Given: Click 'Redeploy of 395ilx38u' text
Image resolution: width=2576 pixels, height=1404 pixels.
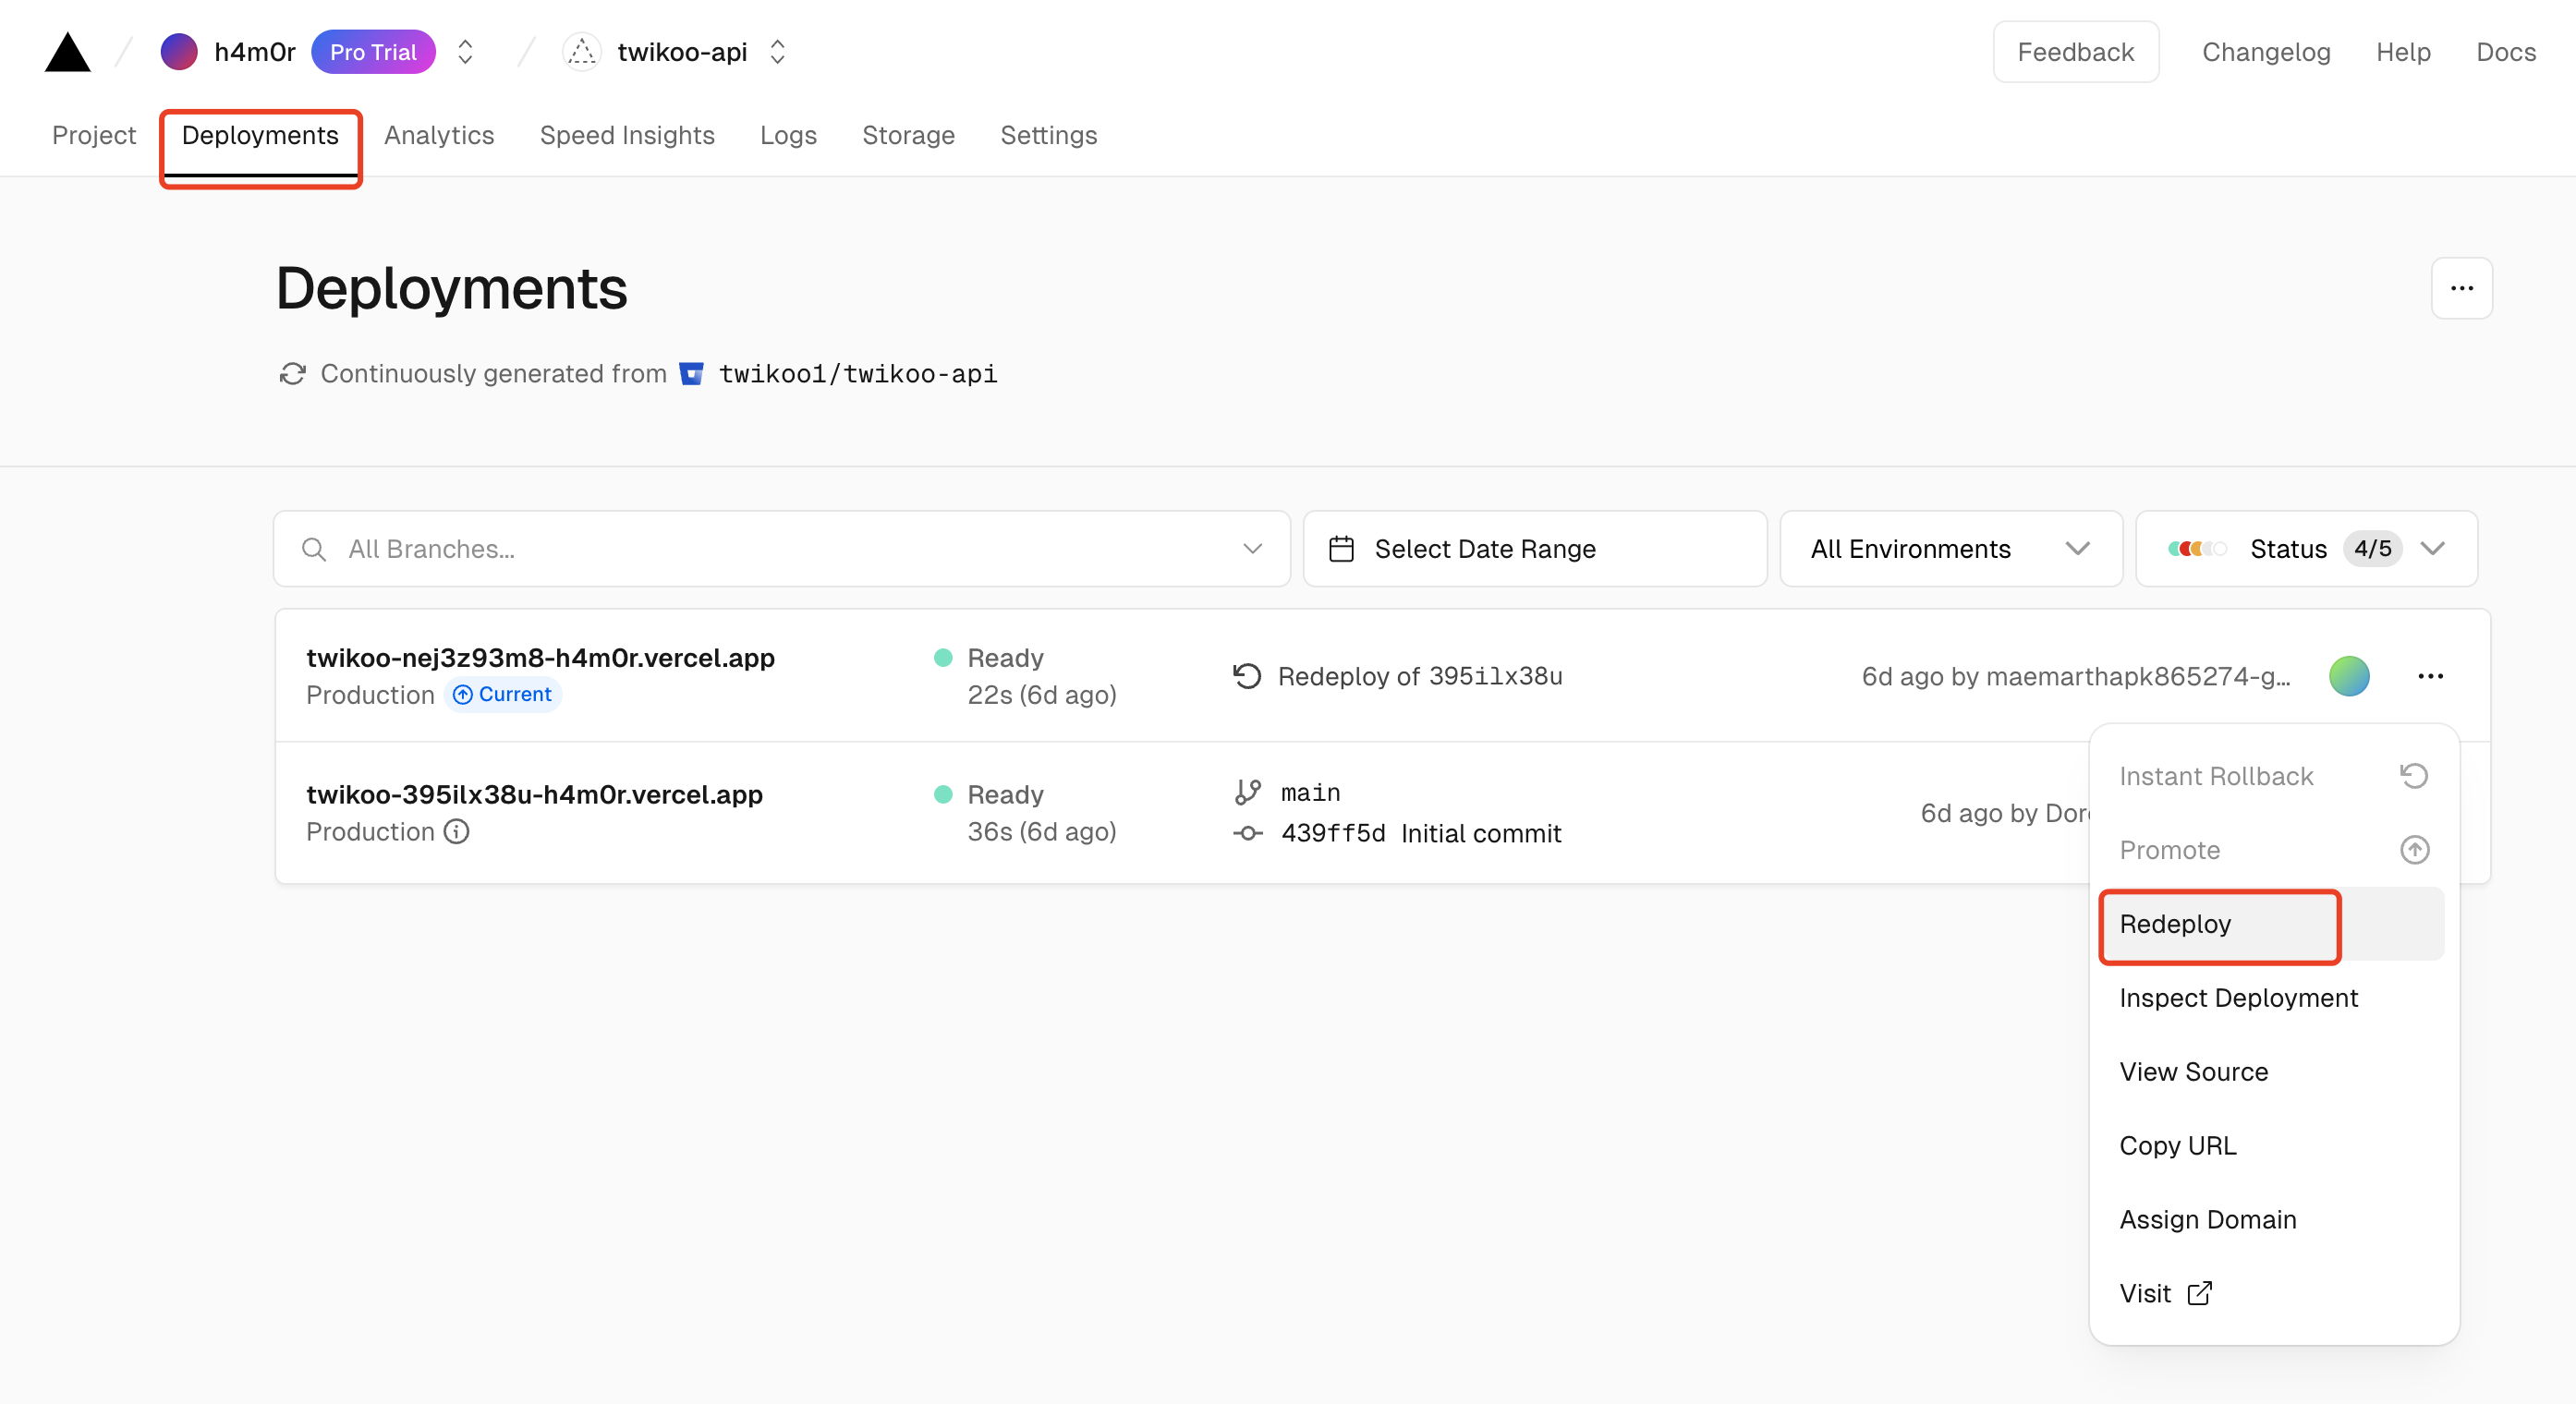Looking at the screenshot, I should coord(1420,677).
